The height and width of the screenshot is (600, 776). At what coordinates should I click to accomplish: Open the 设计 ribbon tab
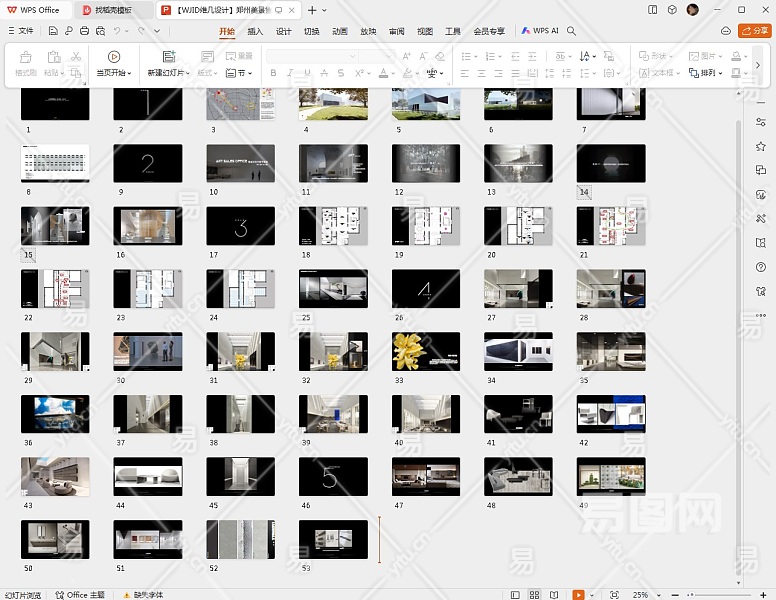pyautogui.click(x=283, y=31)
